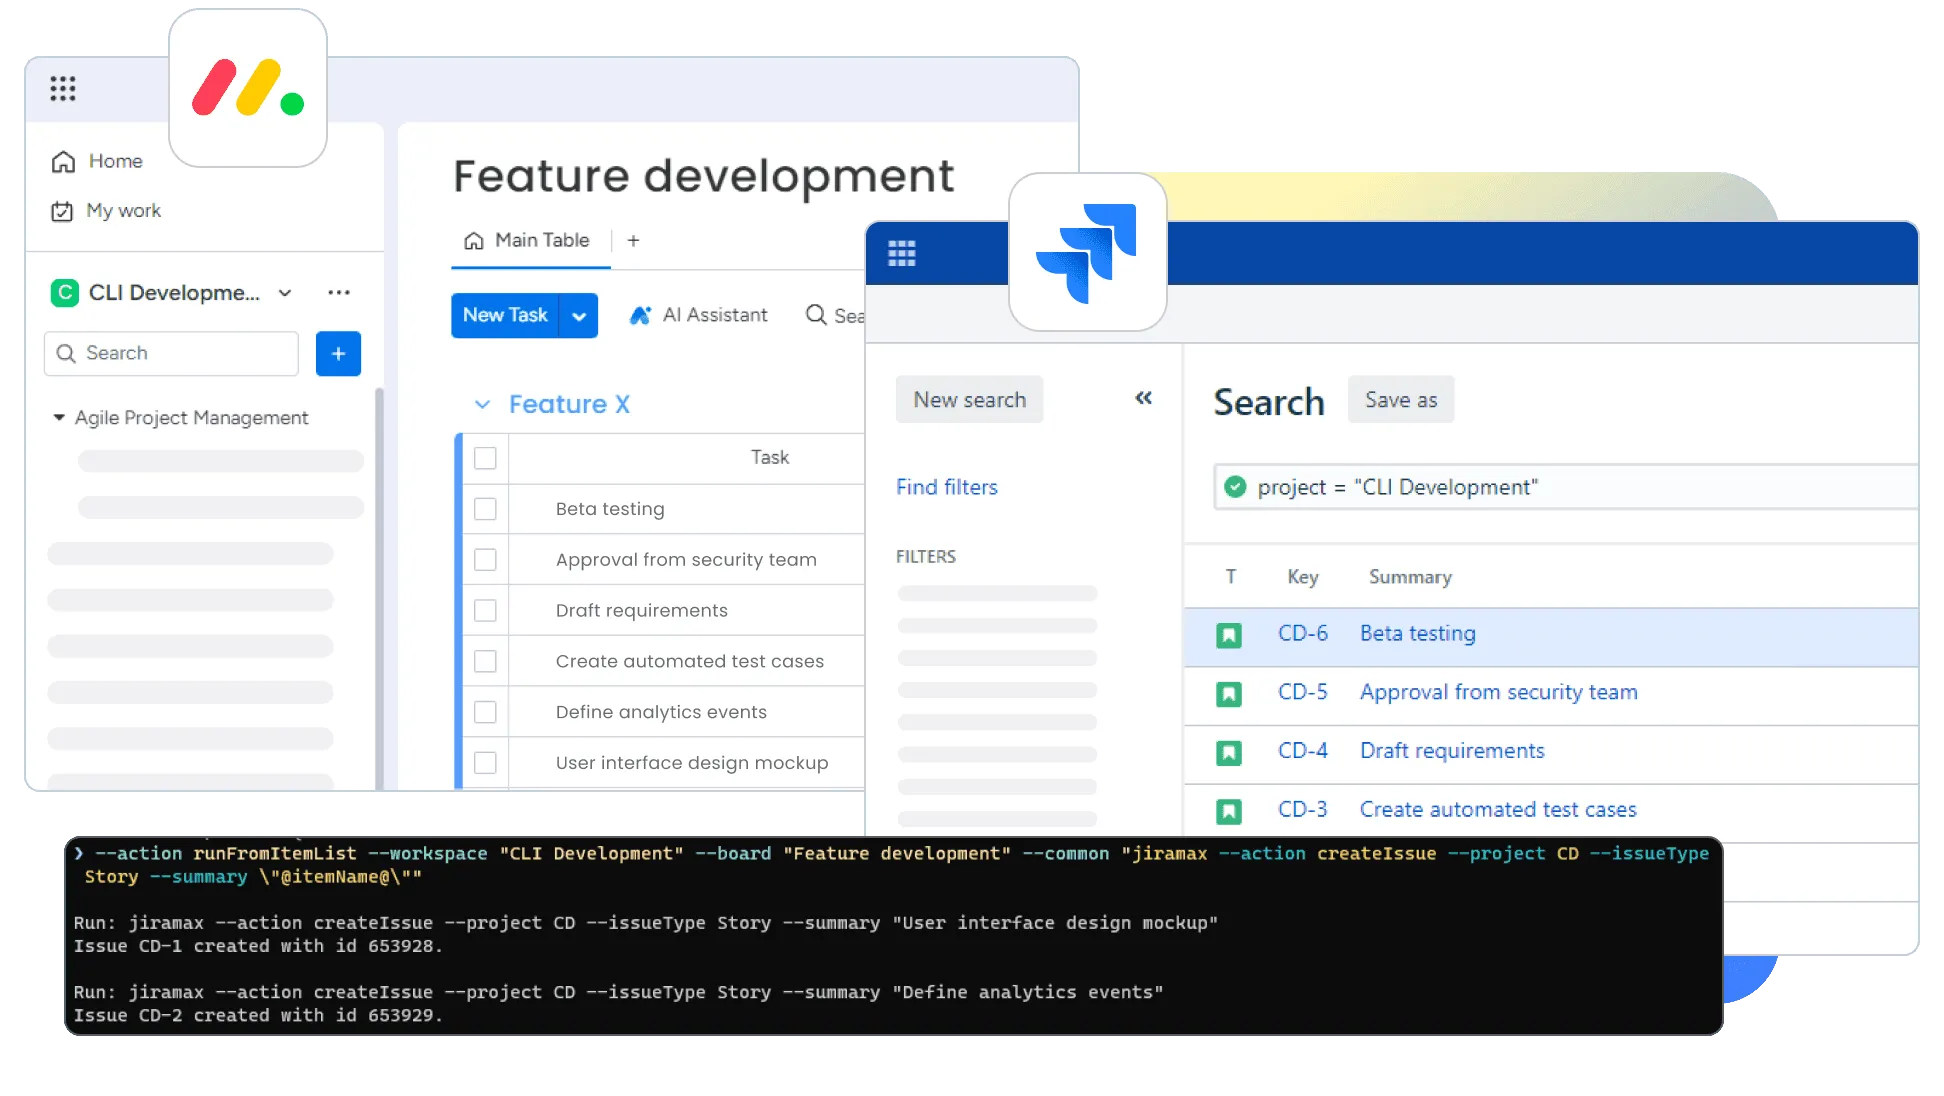This screenshot has width=1944, height=1096.
Task: Click the board search magnifier icon
Action: point(816,315)
